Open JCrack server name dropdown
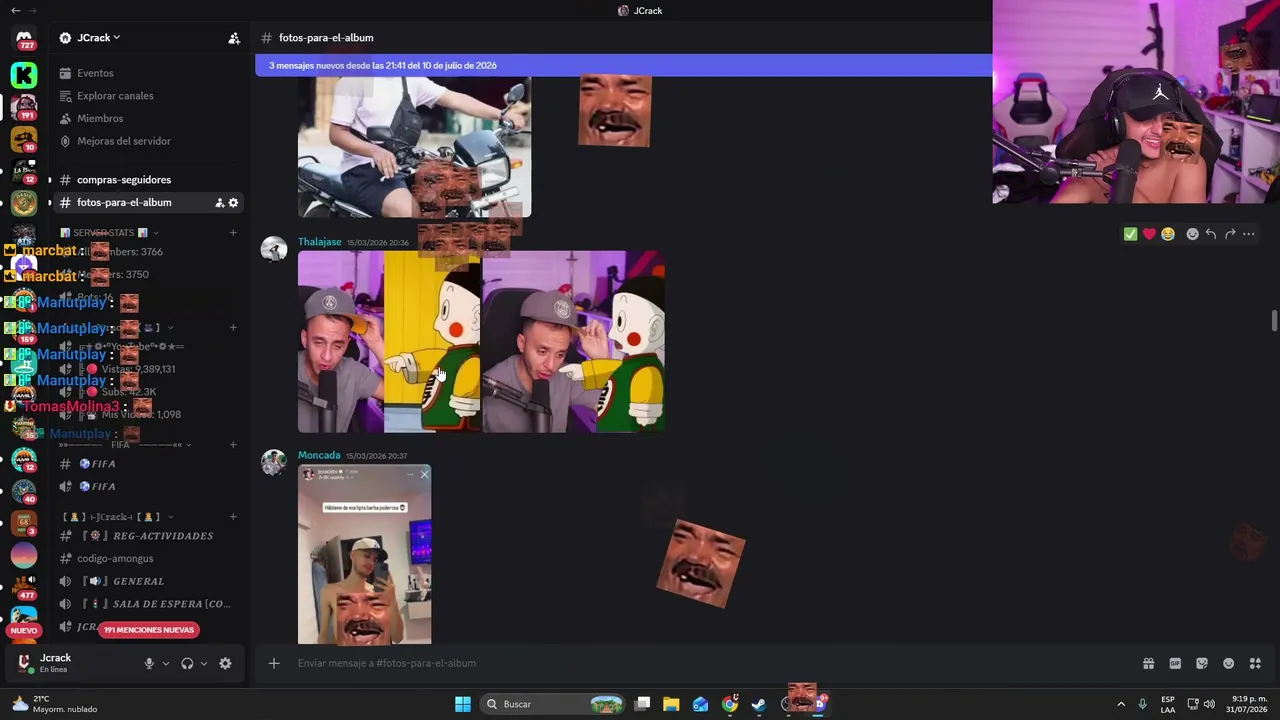 [98, 38]
